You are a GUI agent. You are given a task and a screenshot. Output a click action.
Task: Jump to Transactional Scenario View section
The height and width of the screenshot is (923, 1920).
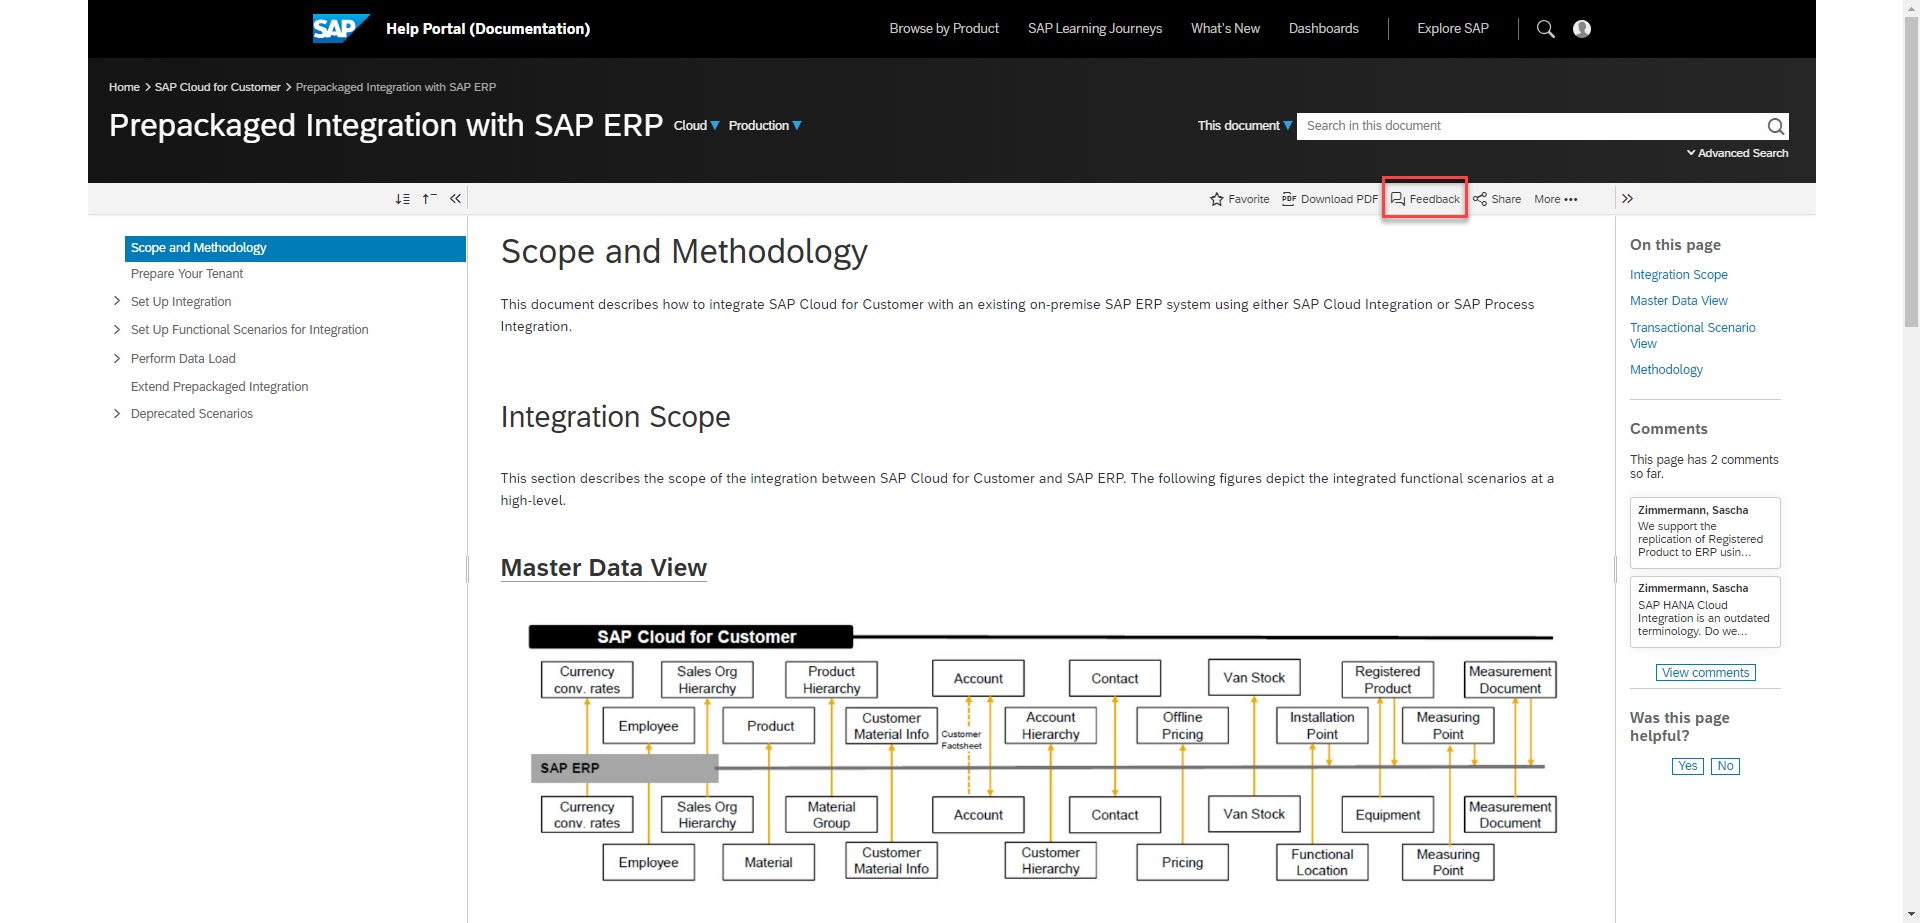coord(1692,335)
